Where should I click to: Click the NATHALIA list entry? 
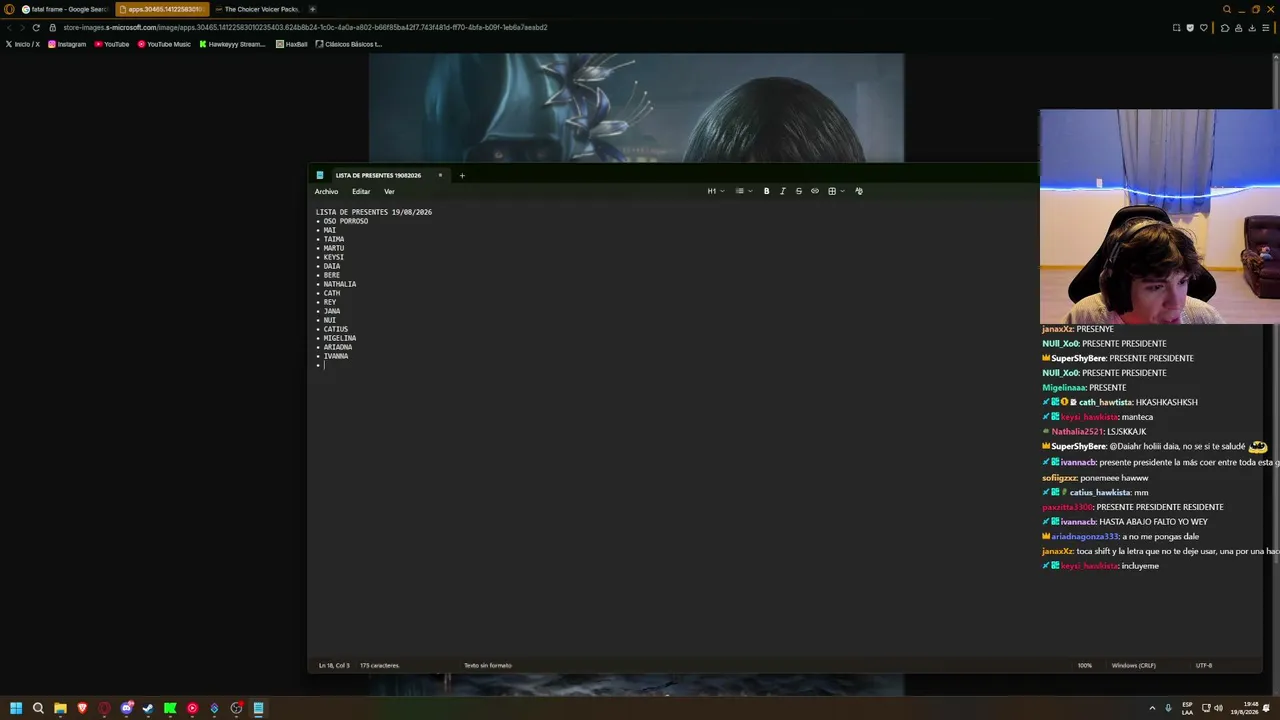click(x=340, y=284)
